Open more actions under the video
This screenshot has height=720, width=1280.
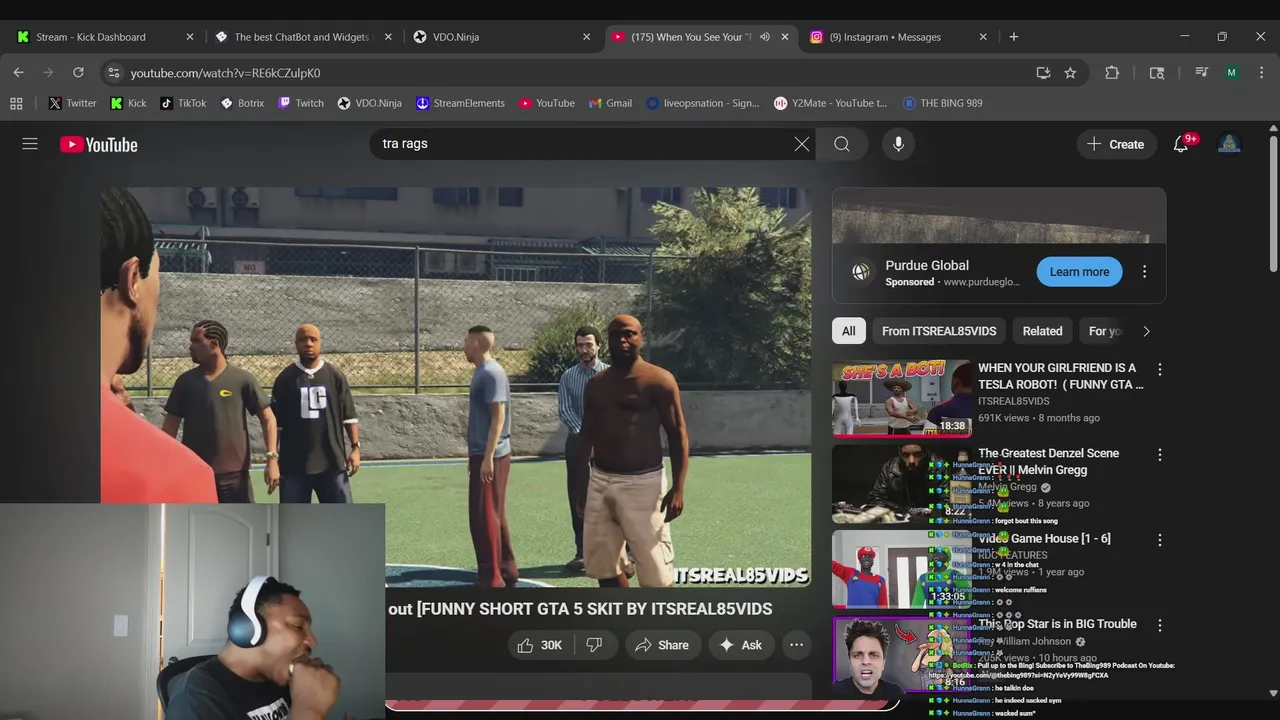tap(796, 645)
